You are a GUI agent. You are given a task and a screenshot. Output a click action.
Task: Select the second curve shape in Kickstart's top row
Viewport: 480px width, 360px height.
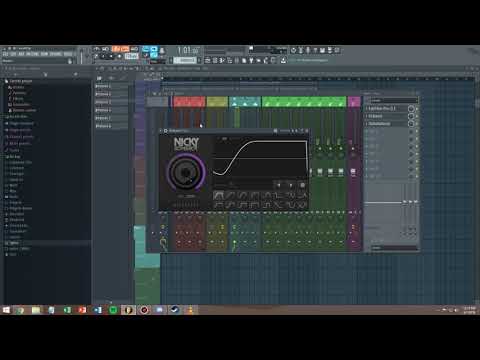tap(230, 195)
